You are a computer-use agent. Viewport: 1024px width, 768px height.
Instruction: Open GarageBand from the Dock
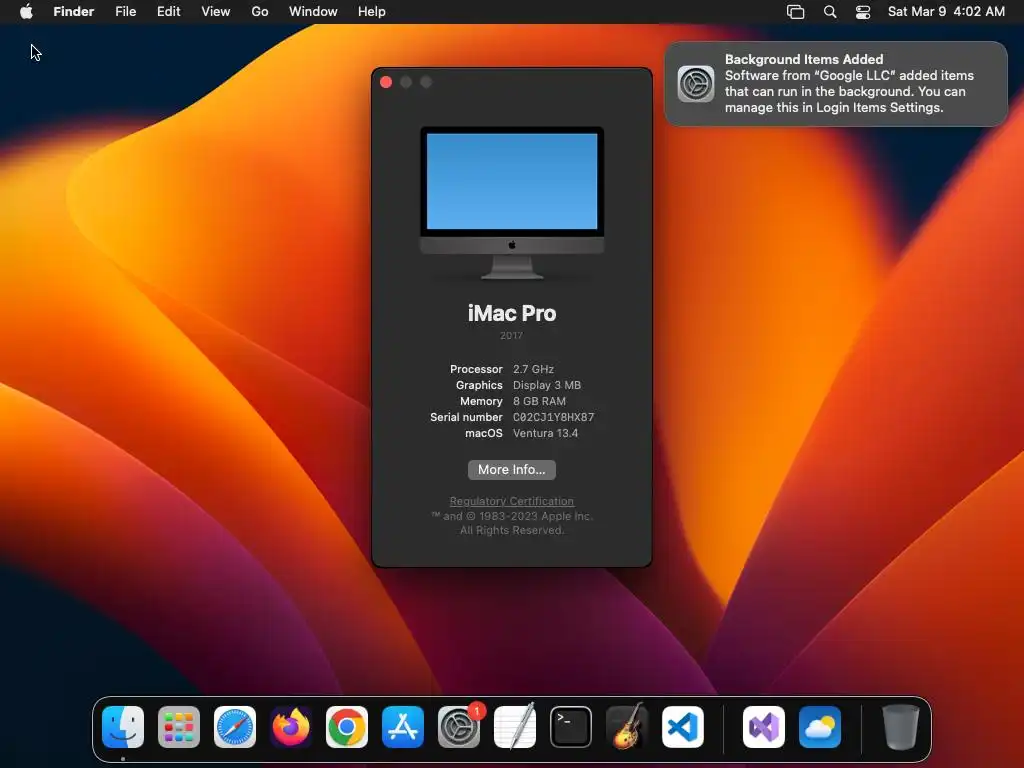[627, 727]
